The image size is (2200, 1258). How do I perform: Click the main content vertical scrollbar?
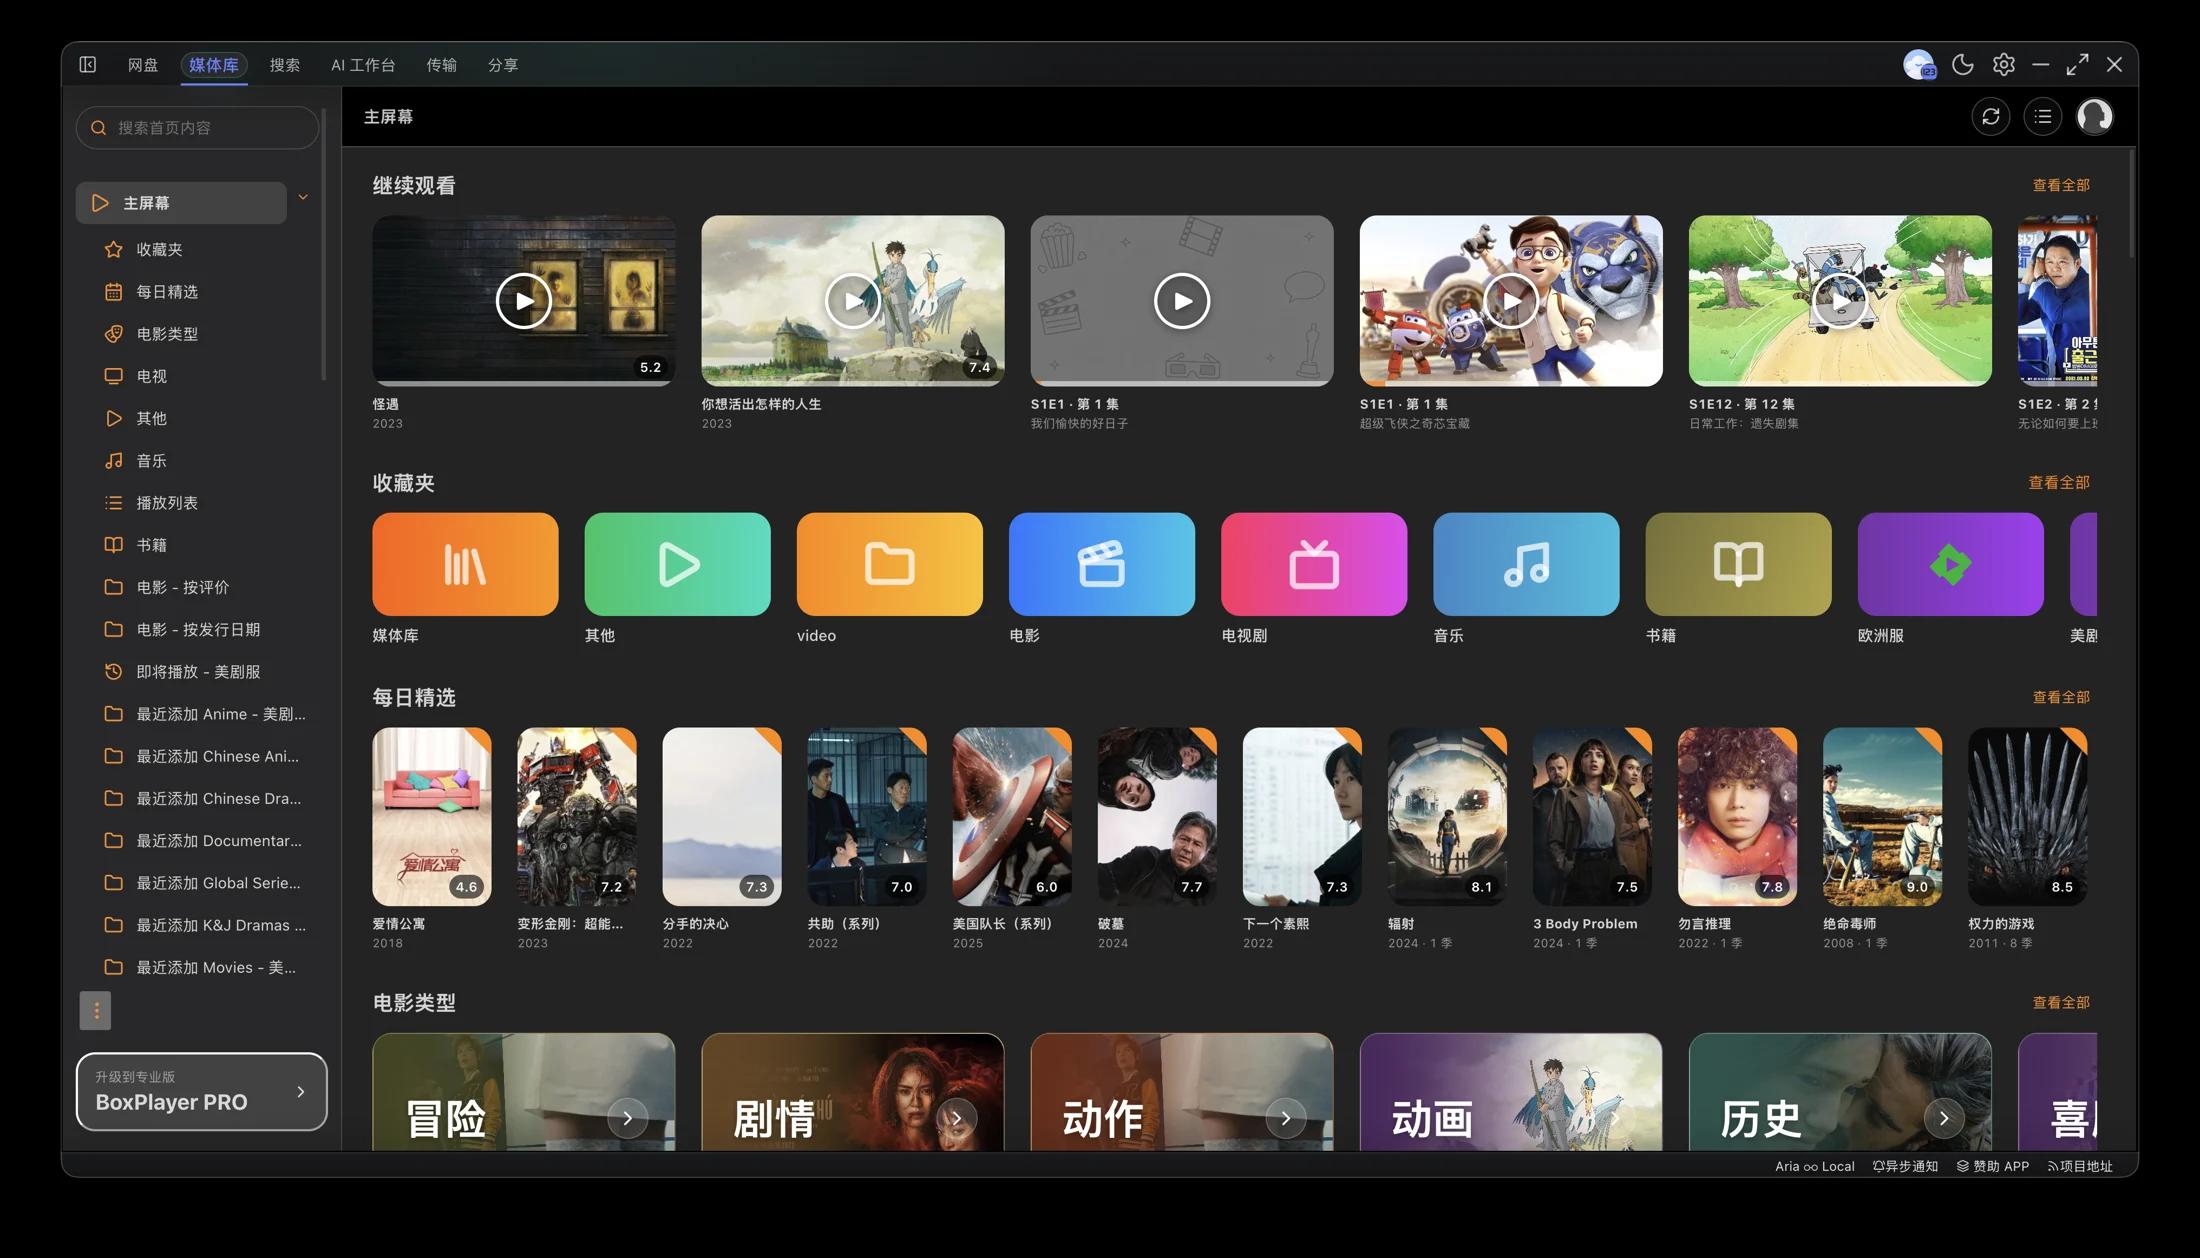pos(2131,205)
